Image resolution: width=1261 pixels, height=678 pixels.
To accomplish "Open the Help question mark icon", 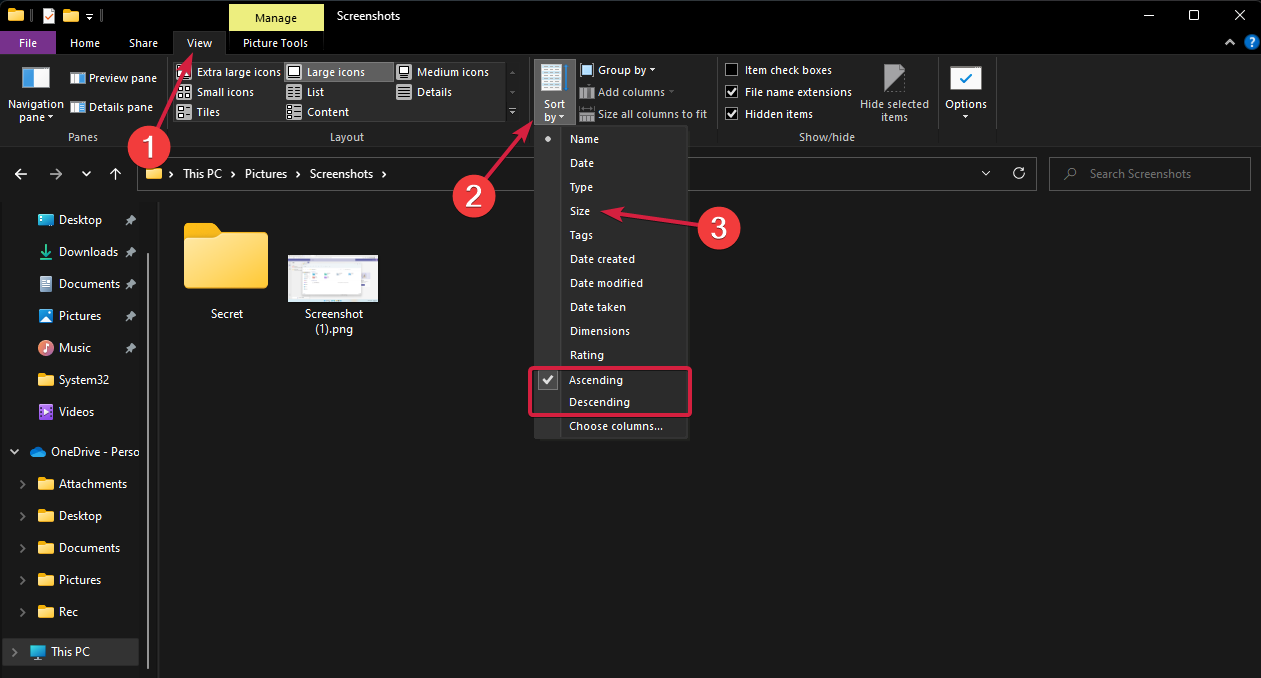I will pyautogui.click(x=1251, y=43).
